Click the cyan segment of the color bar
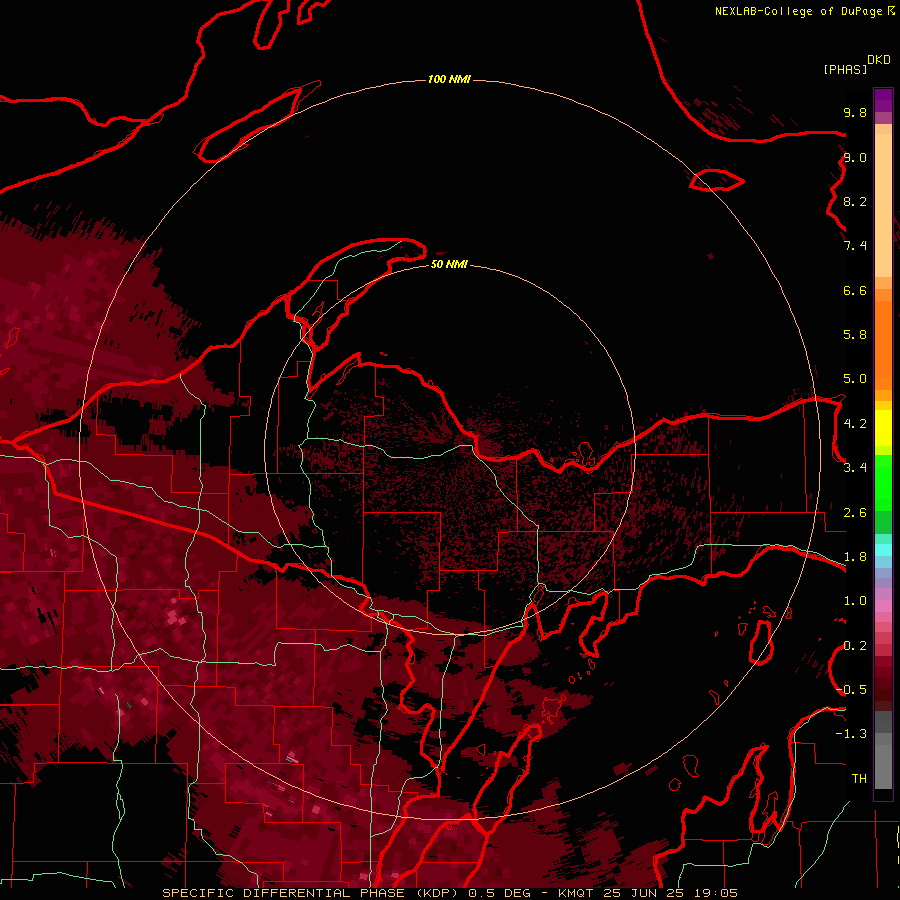 [883, 549]
